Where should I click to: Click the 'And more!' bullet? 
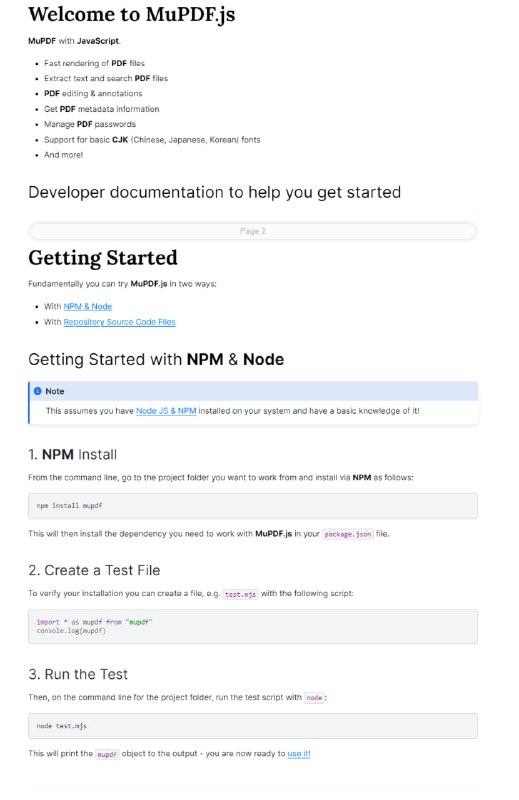point(63,155)
